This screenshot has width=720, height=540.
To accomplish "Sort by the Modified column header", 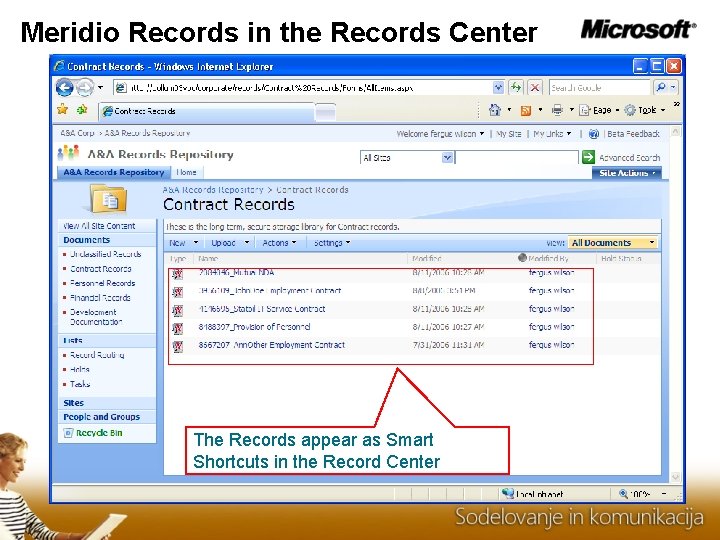I will [427, 259].
